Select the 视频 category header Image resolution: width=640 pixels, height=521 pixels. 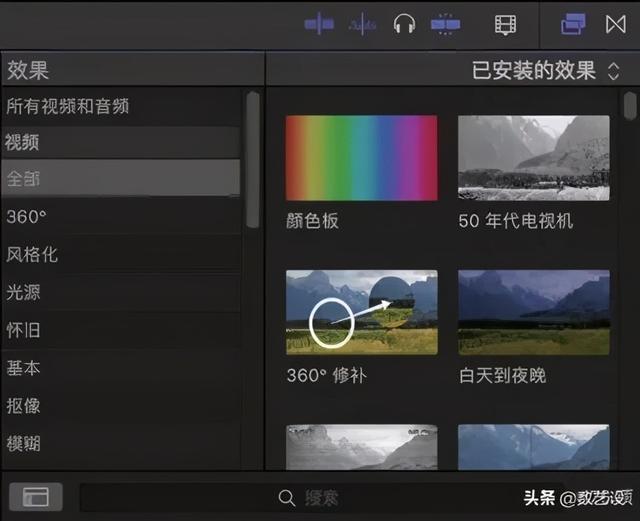click(121, 142)
